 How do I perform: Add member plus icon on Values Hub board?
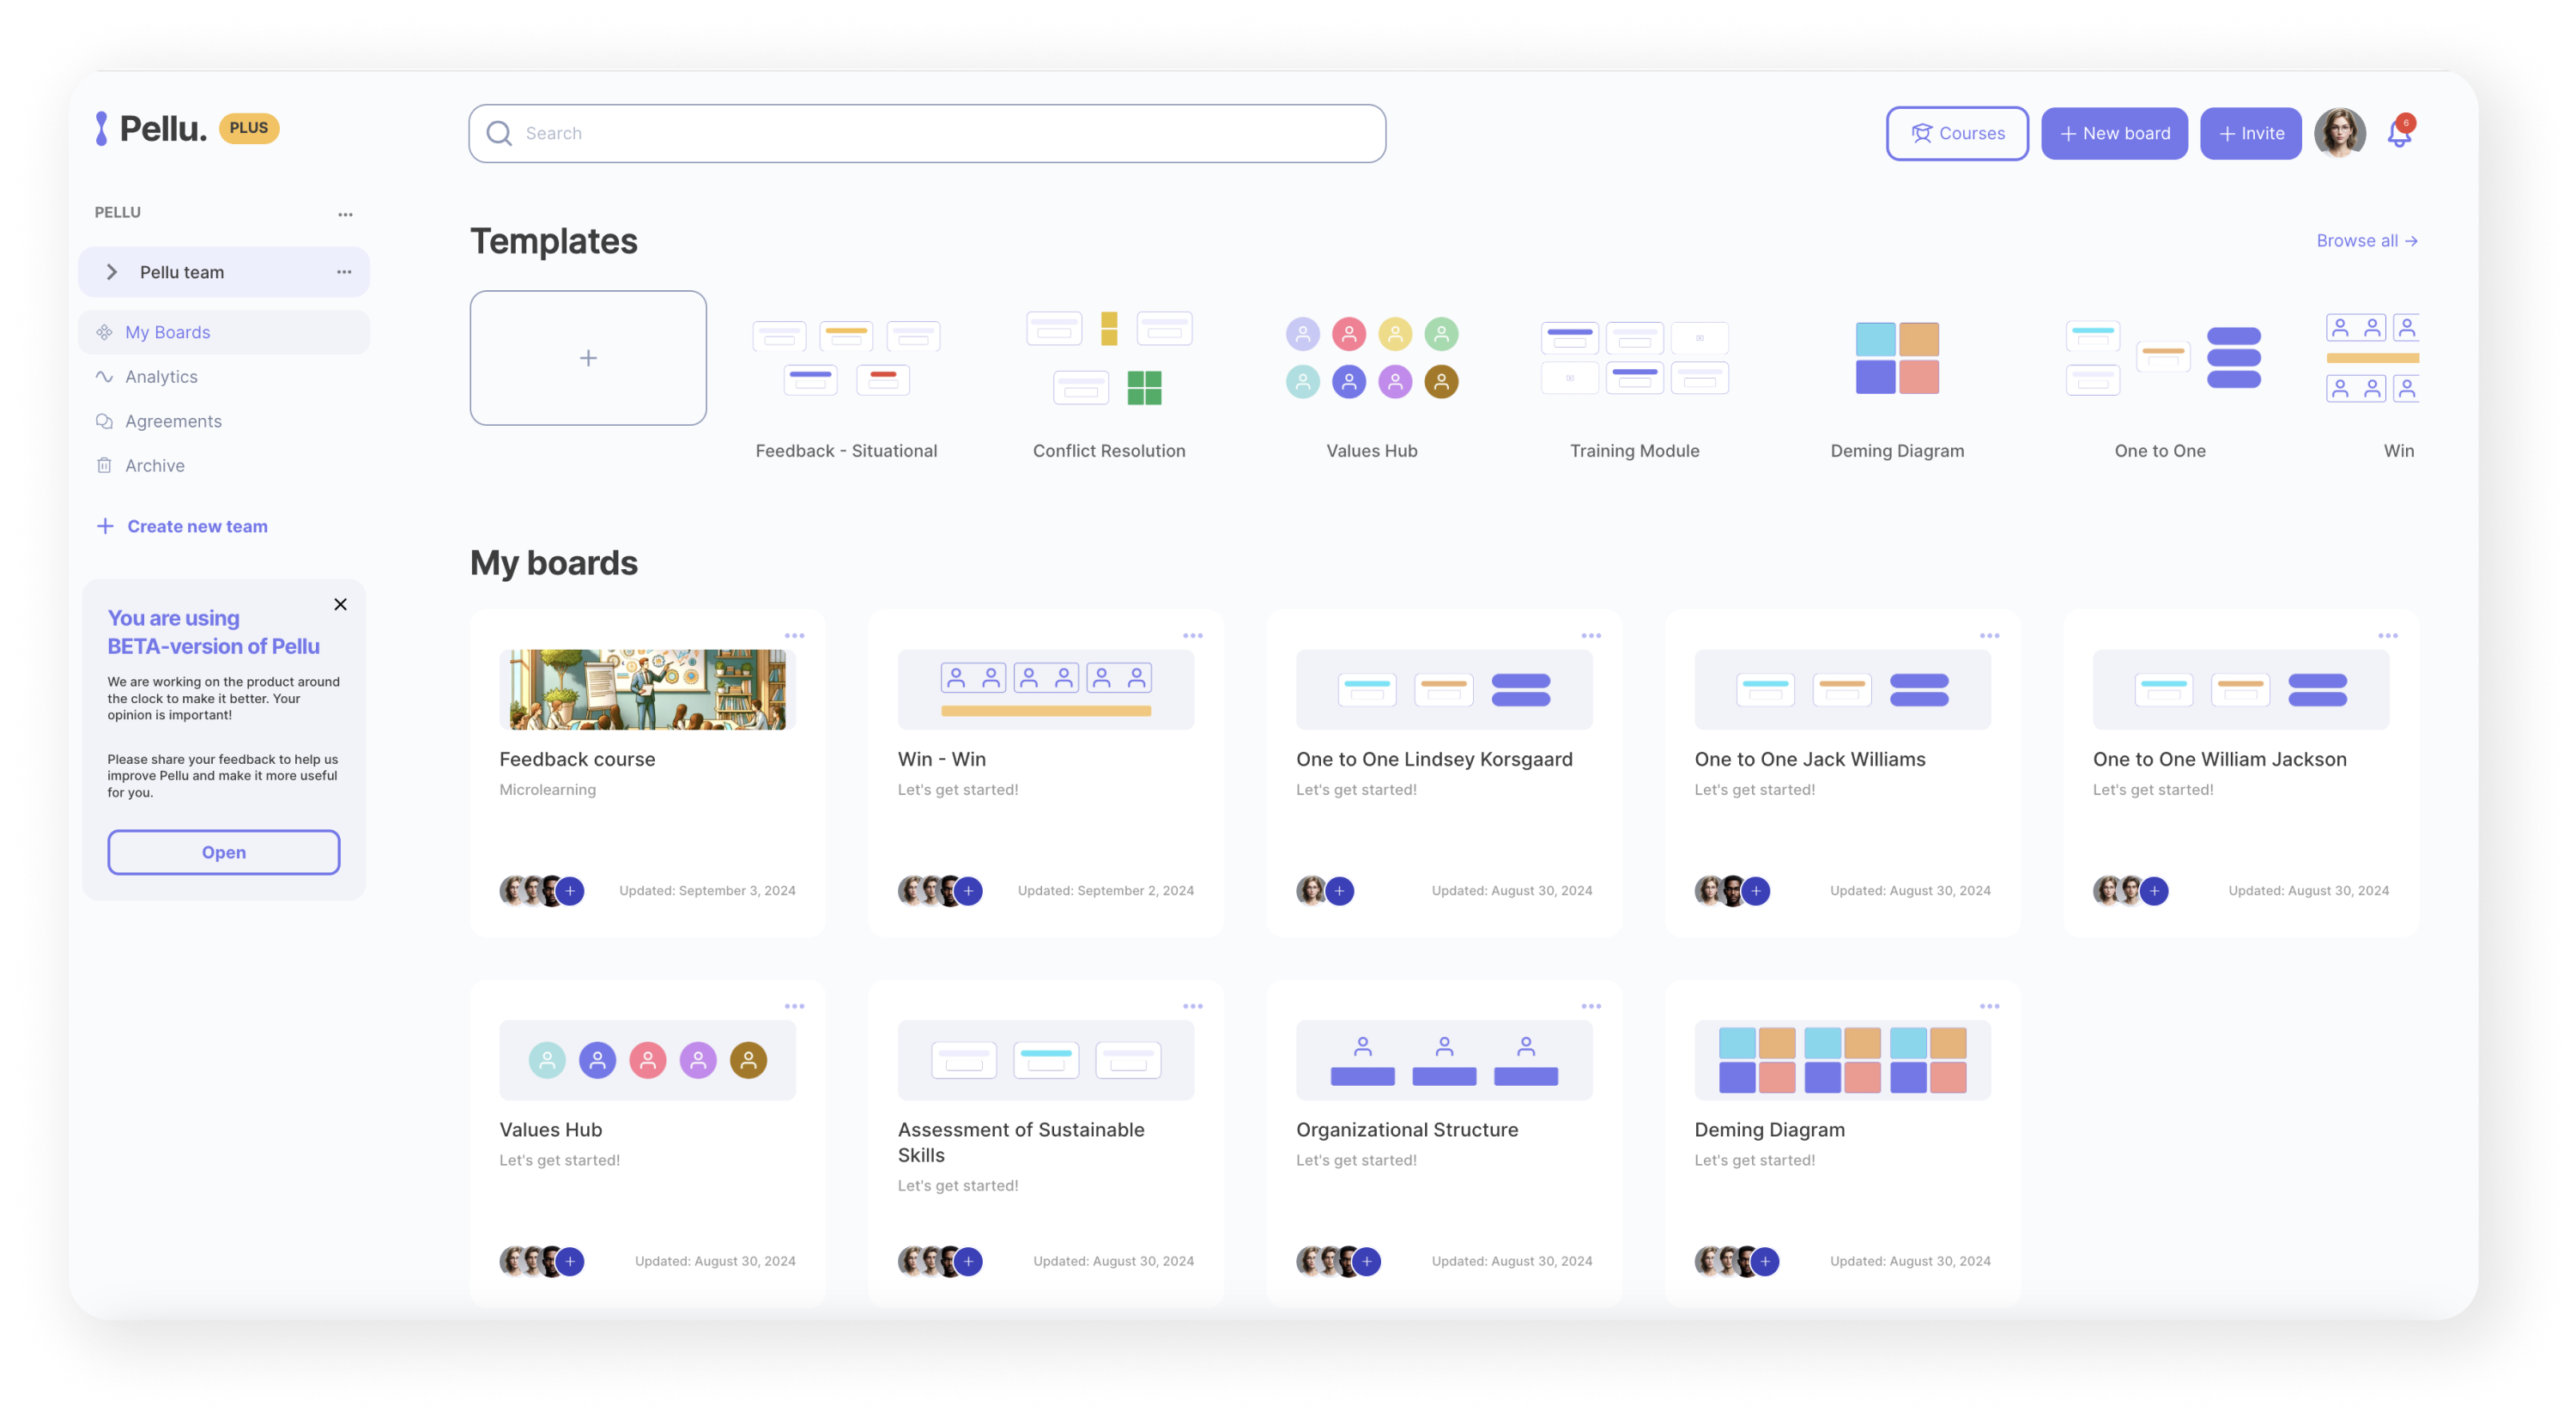(570, 1261)
